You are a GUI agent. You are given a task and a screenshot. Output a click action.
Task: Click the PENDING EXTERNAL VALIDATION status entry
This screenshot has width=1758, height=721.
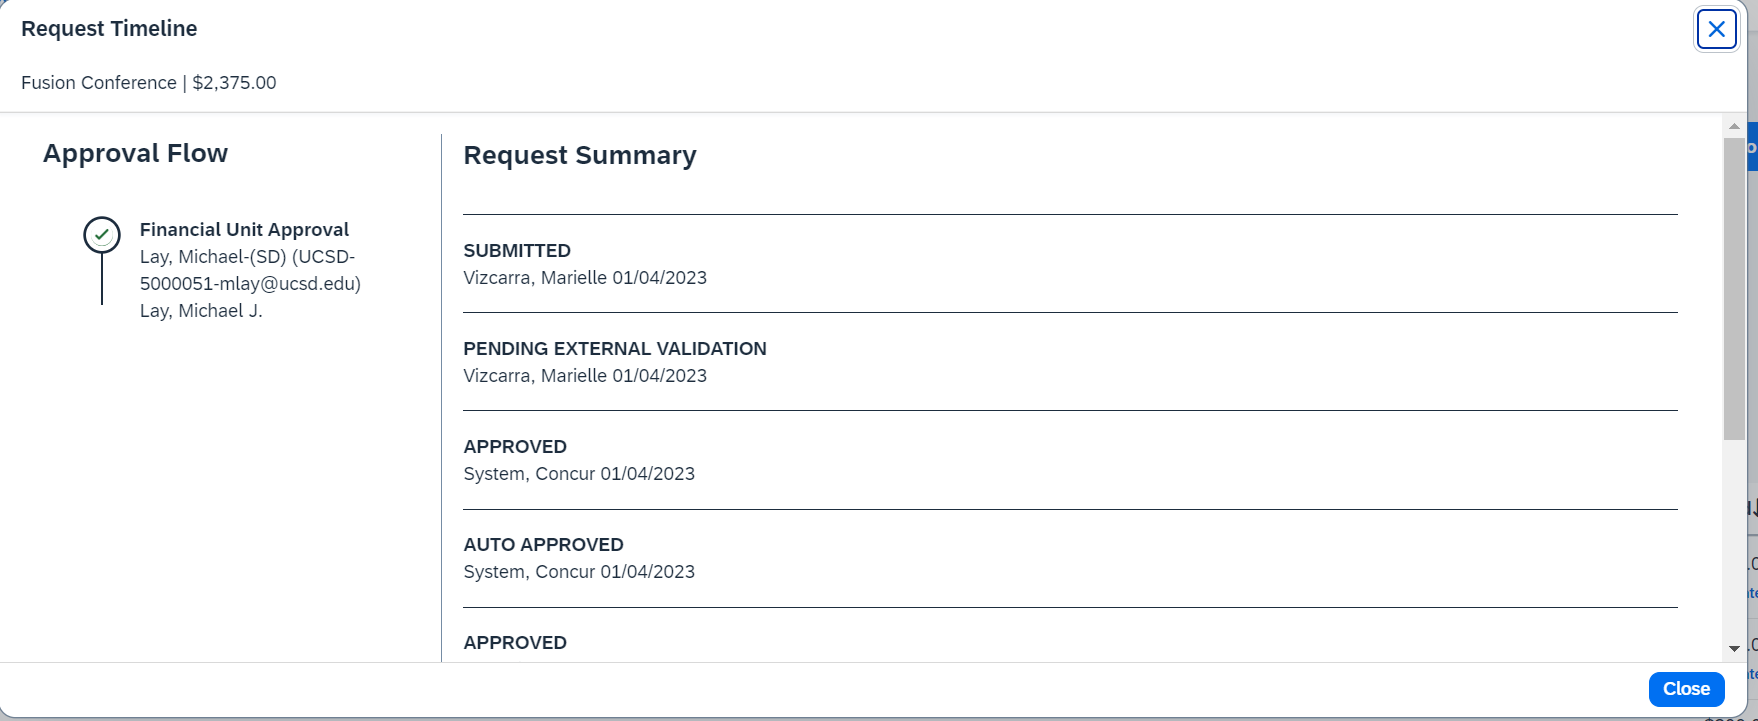pyautogui.click(x=615, y=349)
